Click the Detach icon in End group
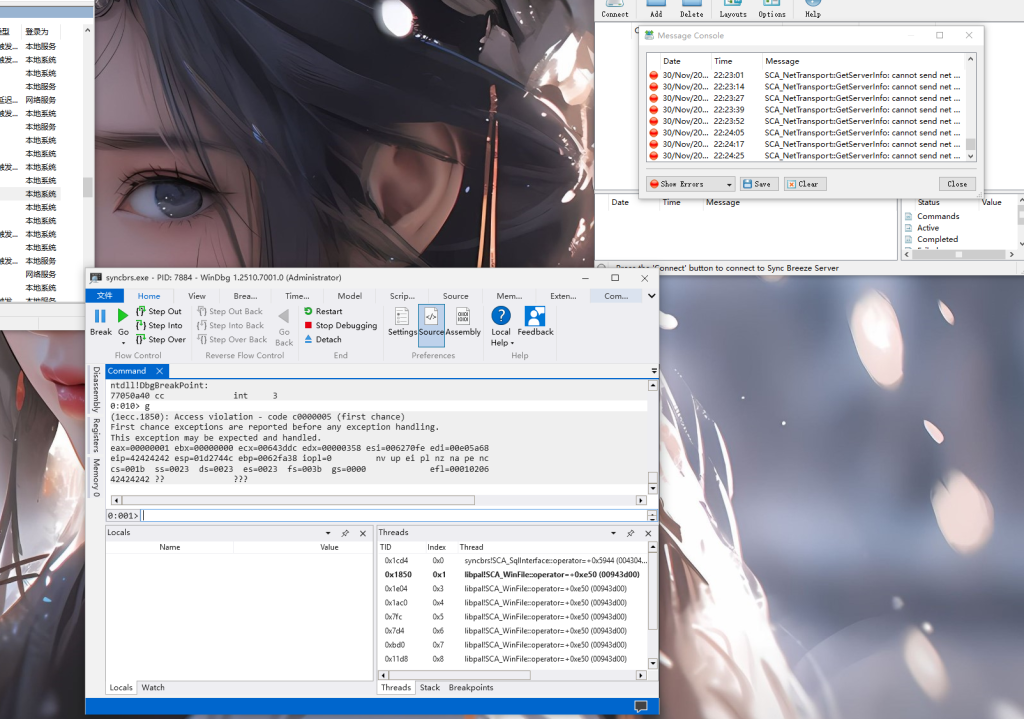The image size is (1024, 719). pyautogui.click(x=309, y=339)
